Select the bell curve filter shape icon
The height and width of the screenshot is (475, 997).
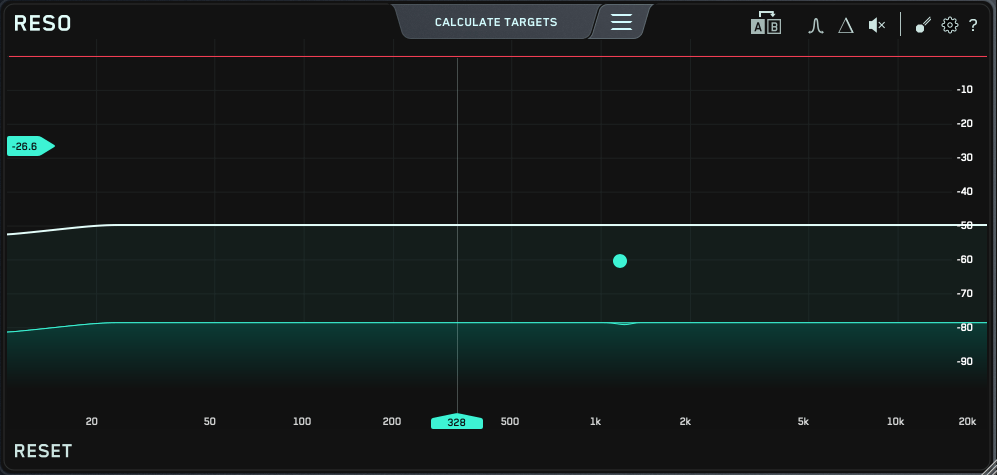click(x=815, y=25)
